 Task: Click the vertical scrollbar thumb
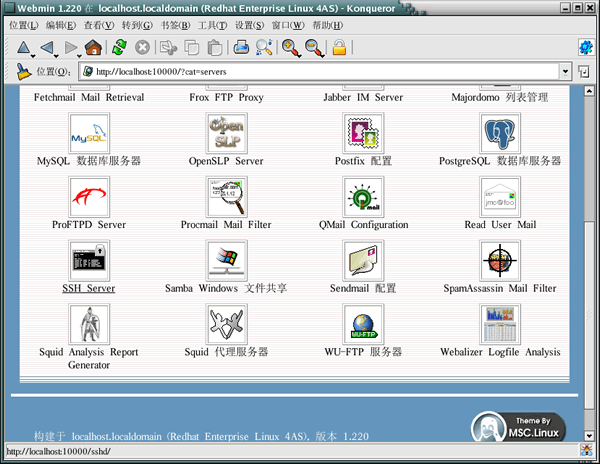[589, 314]
